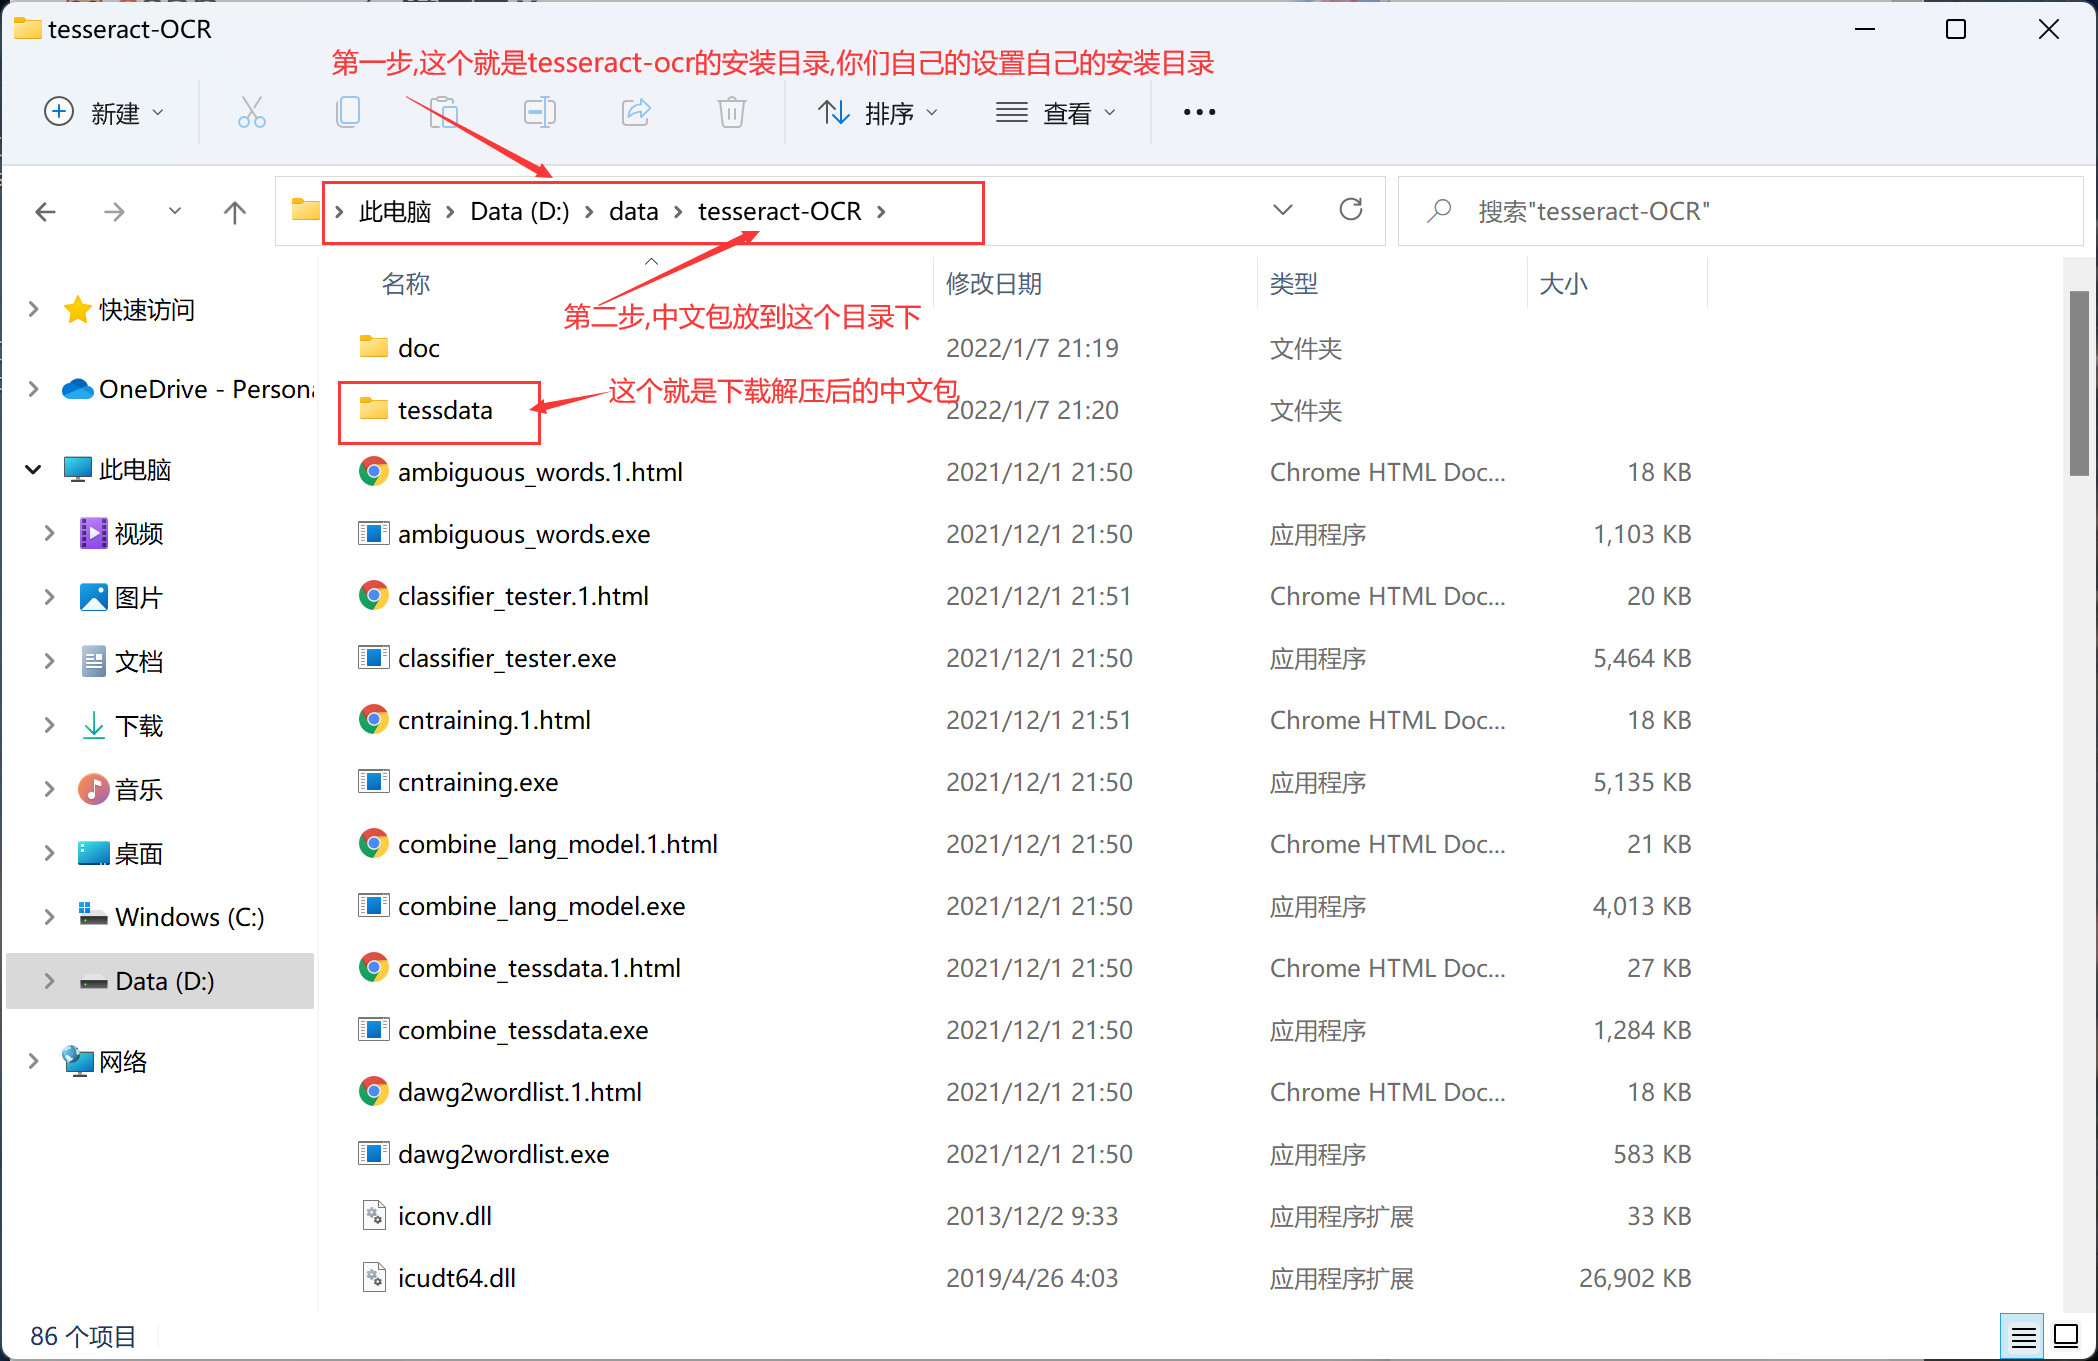Click the vertical scrollbar thumb
Viewport: 2098px width, 1361px height.
pos(2079,384)
